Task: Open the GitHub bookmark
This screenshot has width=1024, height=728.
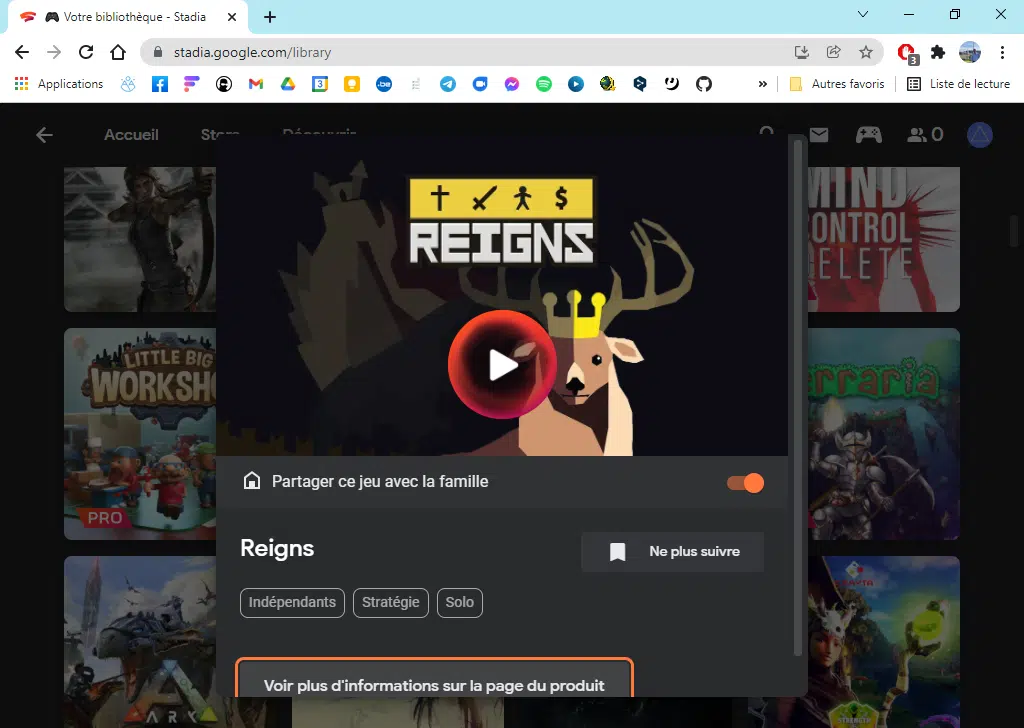Action: point(704,84)
